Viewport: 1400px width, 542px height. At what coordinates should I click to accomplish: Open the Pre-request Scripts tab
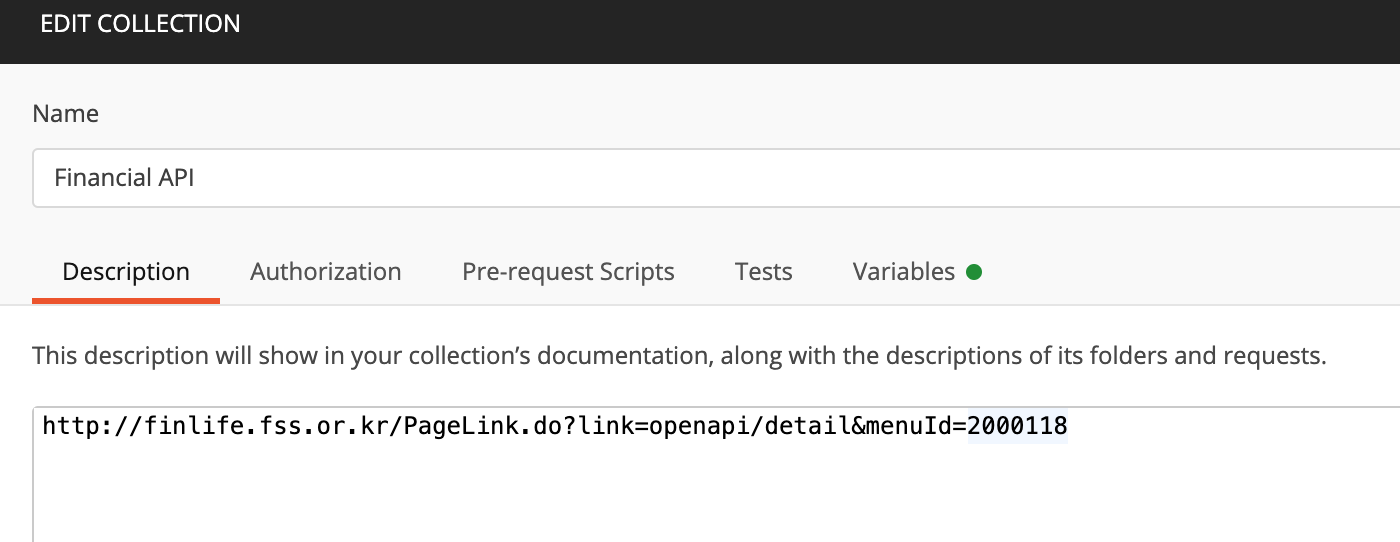568,272
